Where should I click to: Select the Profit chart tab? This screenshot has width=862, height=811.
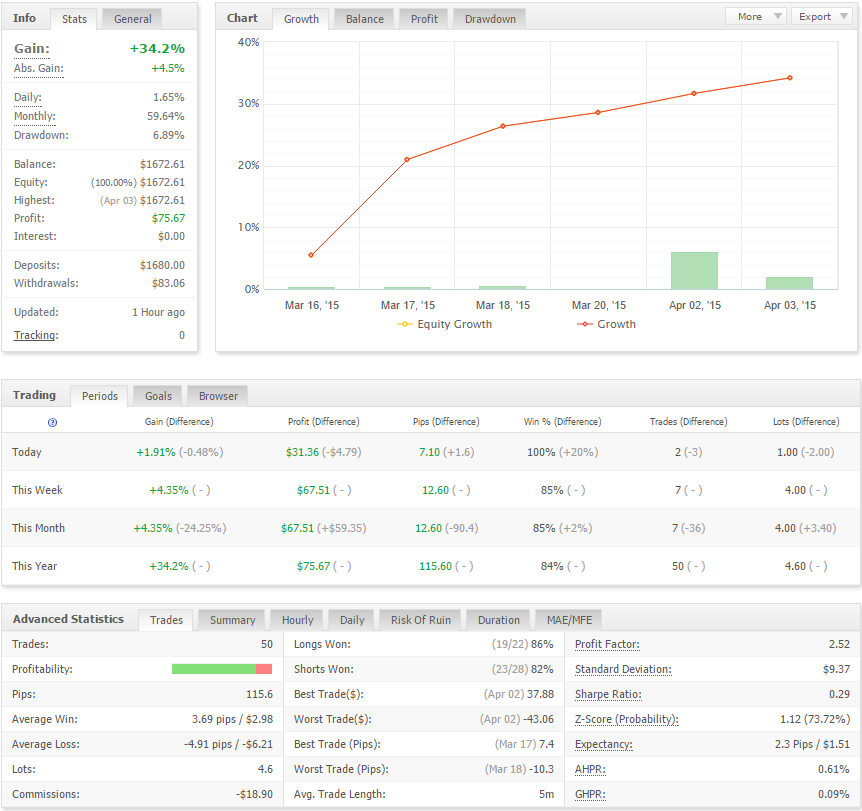(424, 19)
